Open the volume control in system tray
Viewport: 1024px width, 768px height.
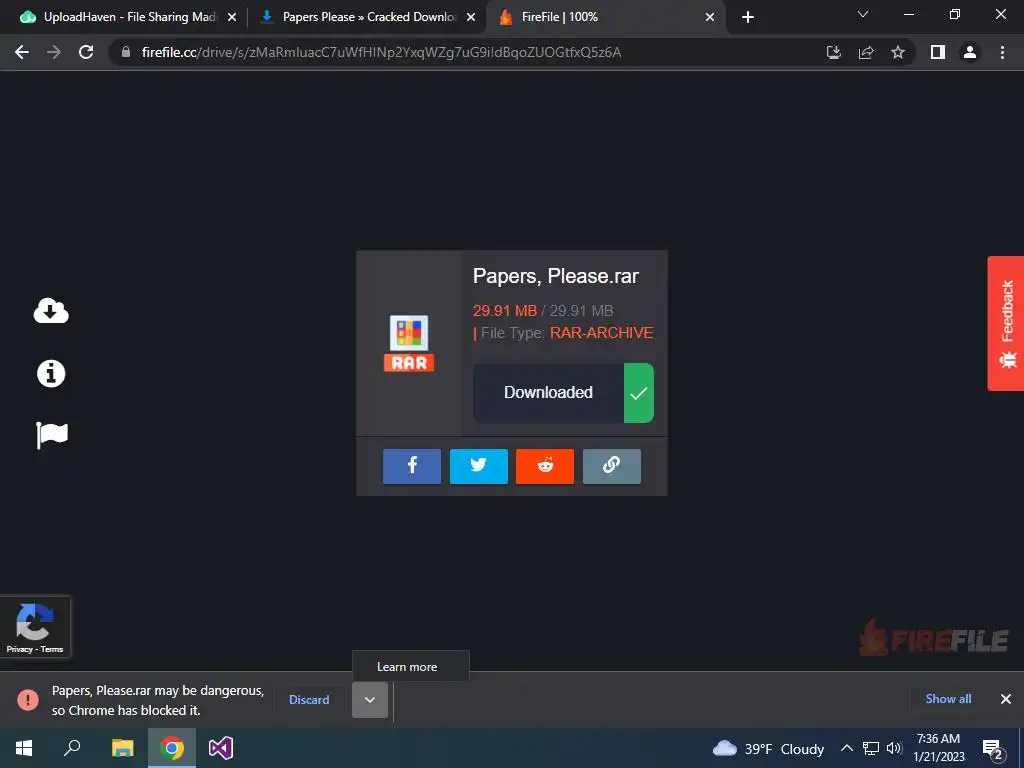coord(894,748)
